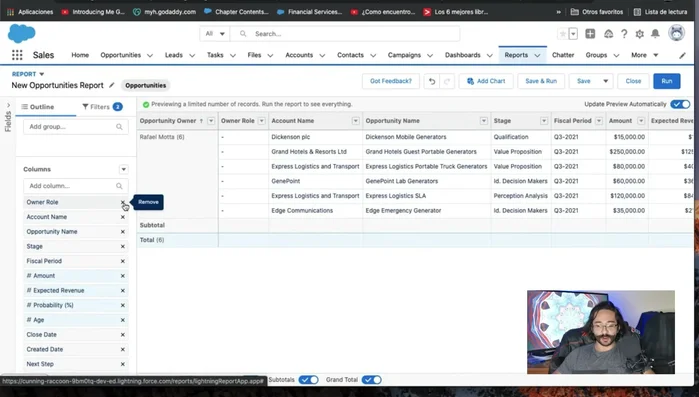Open Amount column header menu
Screen dimensions: 699x397
641,121
